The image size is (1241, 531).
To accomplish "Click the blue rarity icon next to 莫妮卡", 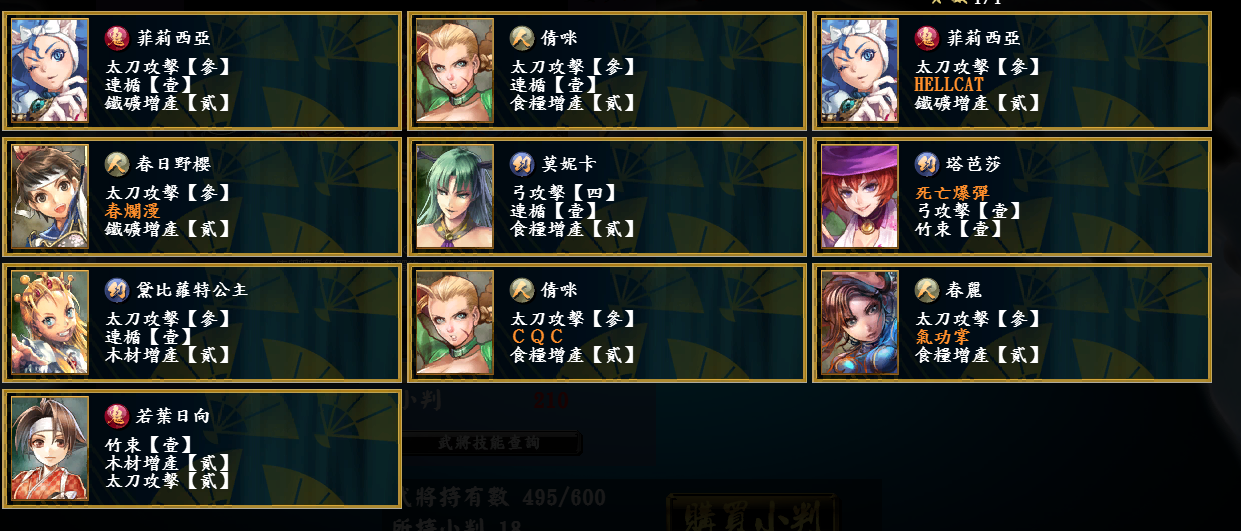I will (522, 164).
